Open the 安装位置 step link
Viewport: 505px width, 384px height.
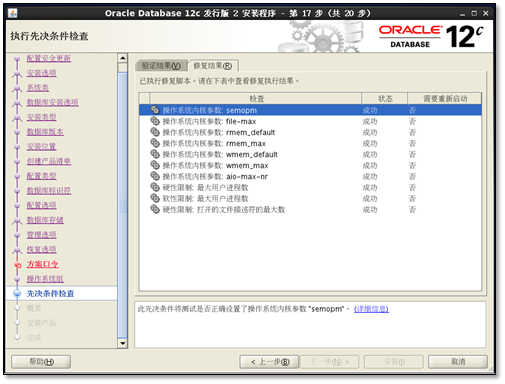click(x=41, y=146)
